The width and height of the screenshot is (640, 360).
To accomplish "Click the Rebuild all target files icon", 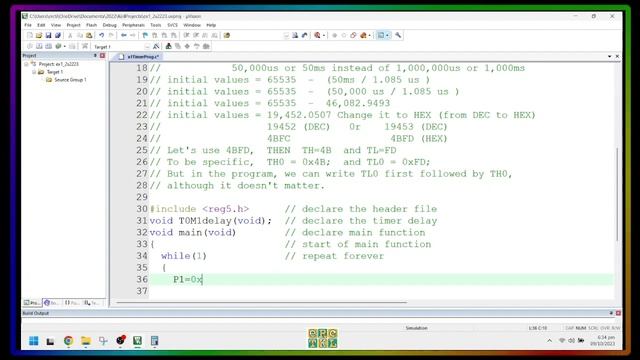I will (x=48, y=47).
